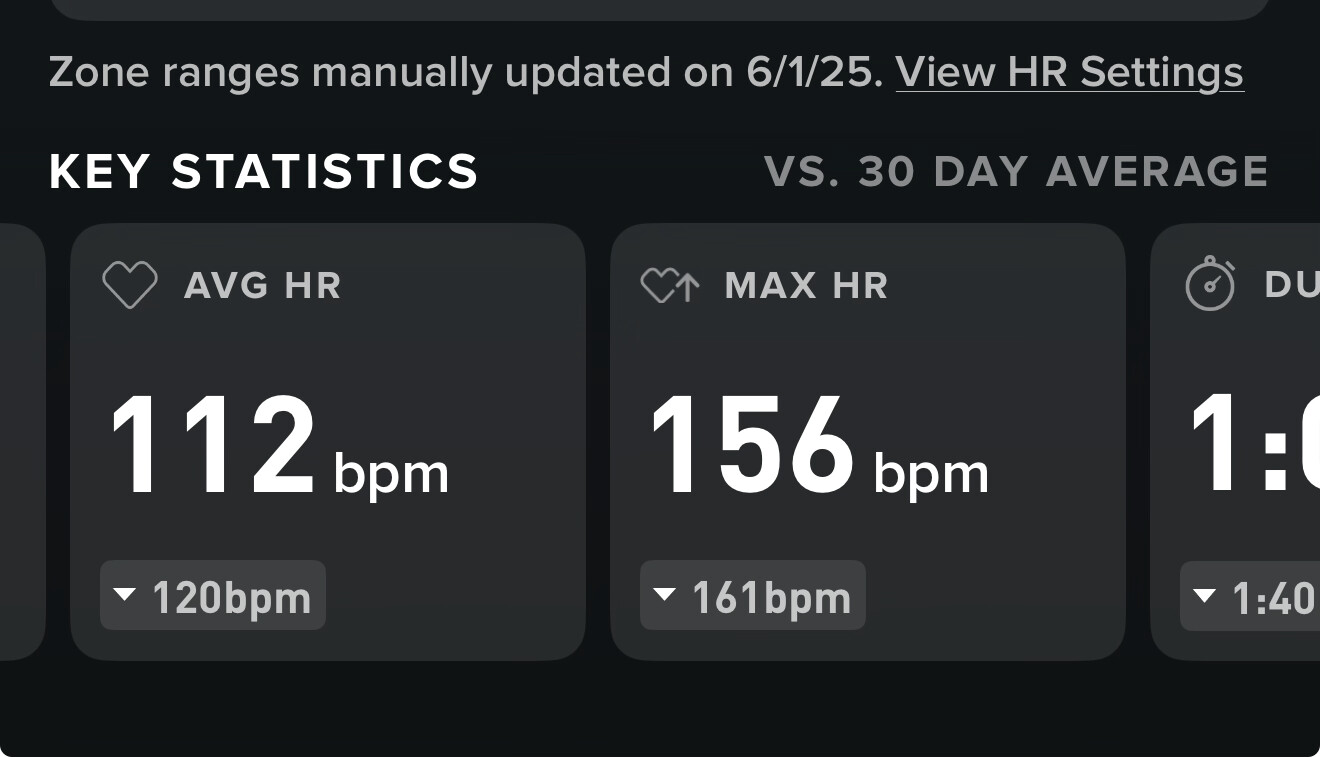Tap the partially hidden card left of AVG HR
The image size is (1320, 757).
pos(22,441)
